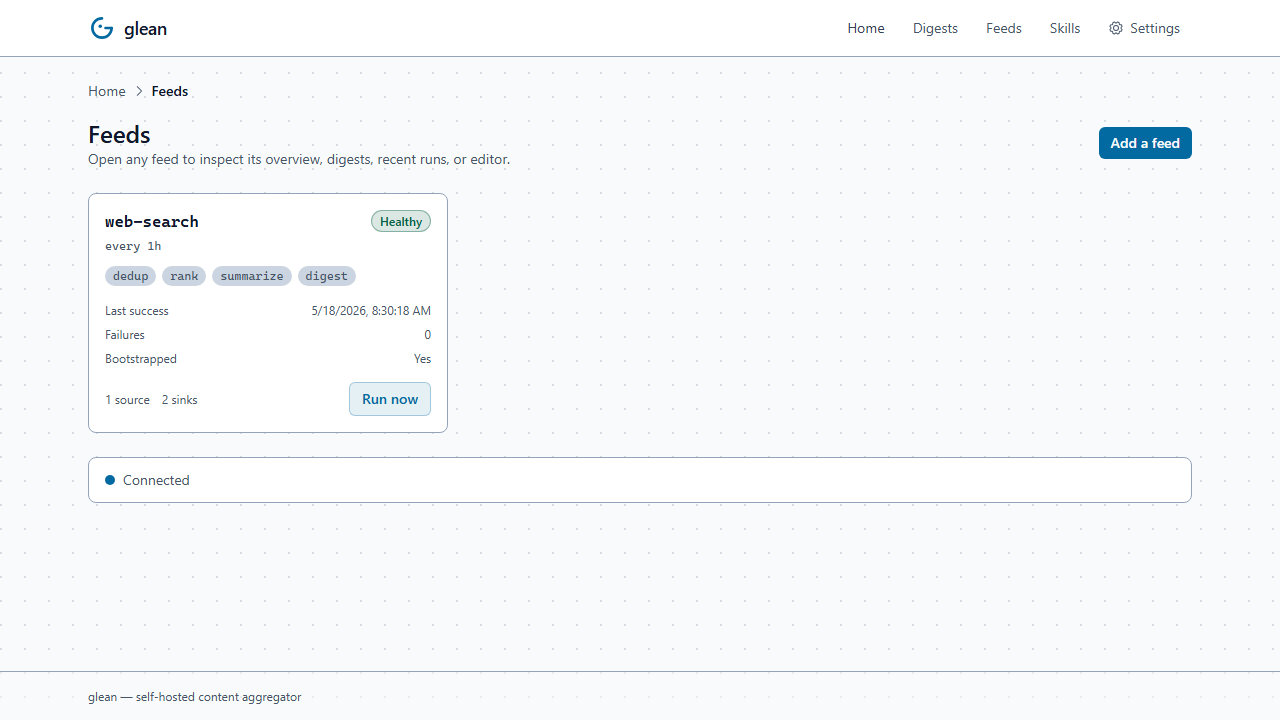Click the 'Feeds' page heading
Screen dimensions: 1280x720
[119, 135]
